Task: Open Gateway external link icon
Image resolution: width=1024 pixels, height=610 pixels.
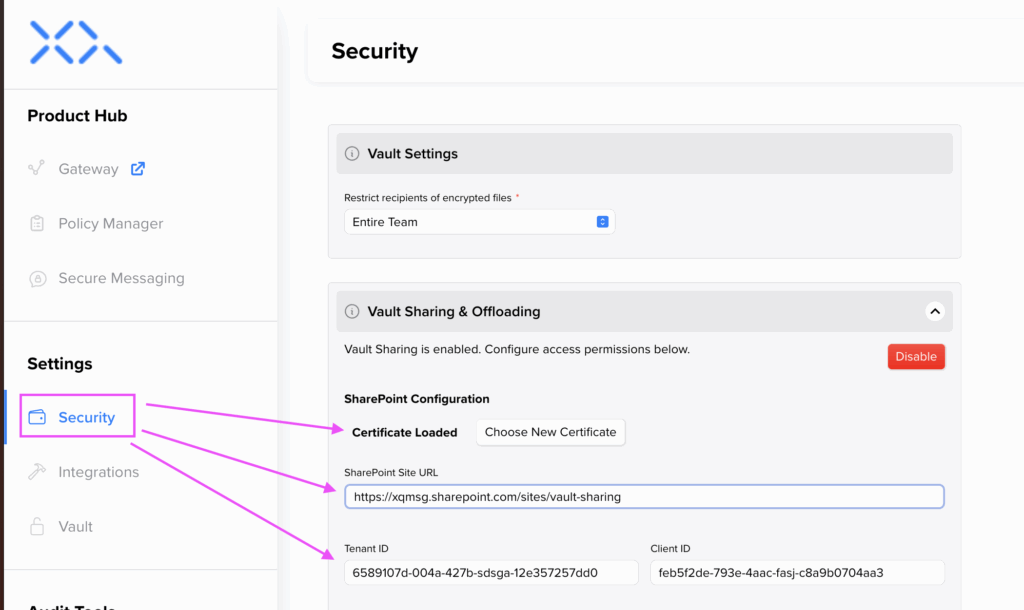Action: click(138, 169)
